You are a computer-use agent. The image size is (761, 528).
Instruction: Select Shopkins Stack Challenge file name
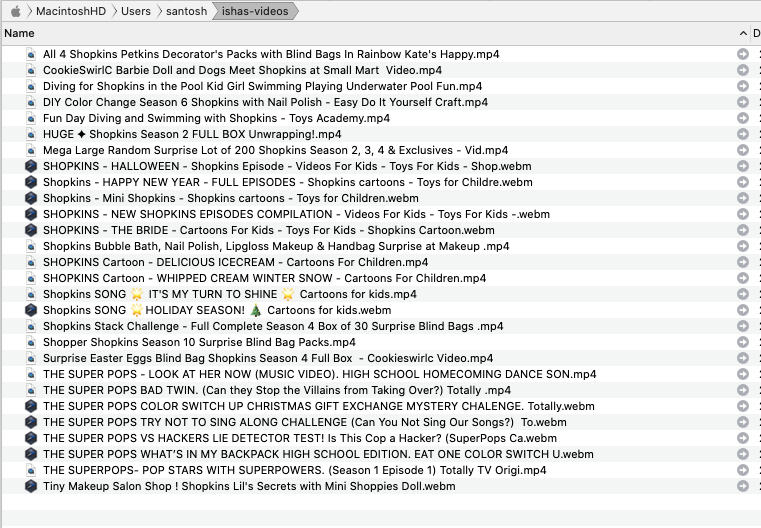(x=273, y=327)
